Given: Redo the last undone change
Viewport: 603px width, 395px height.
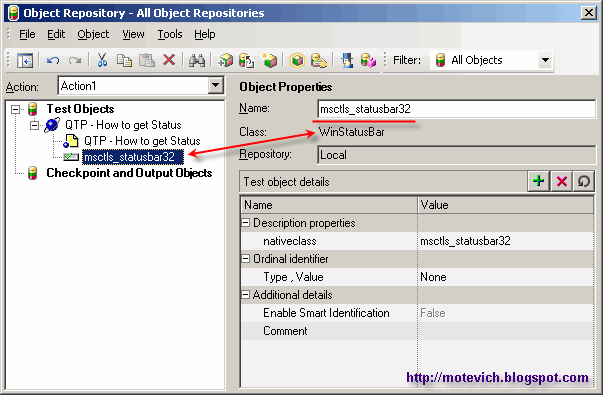Looking at the screenshot, I should point(75,60).
